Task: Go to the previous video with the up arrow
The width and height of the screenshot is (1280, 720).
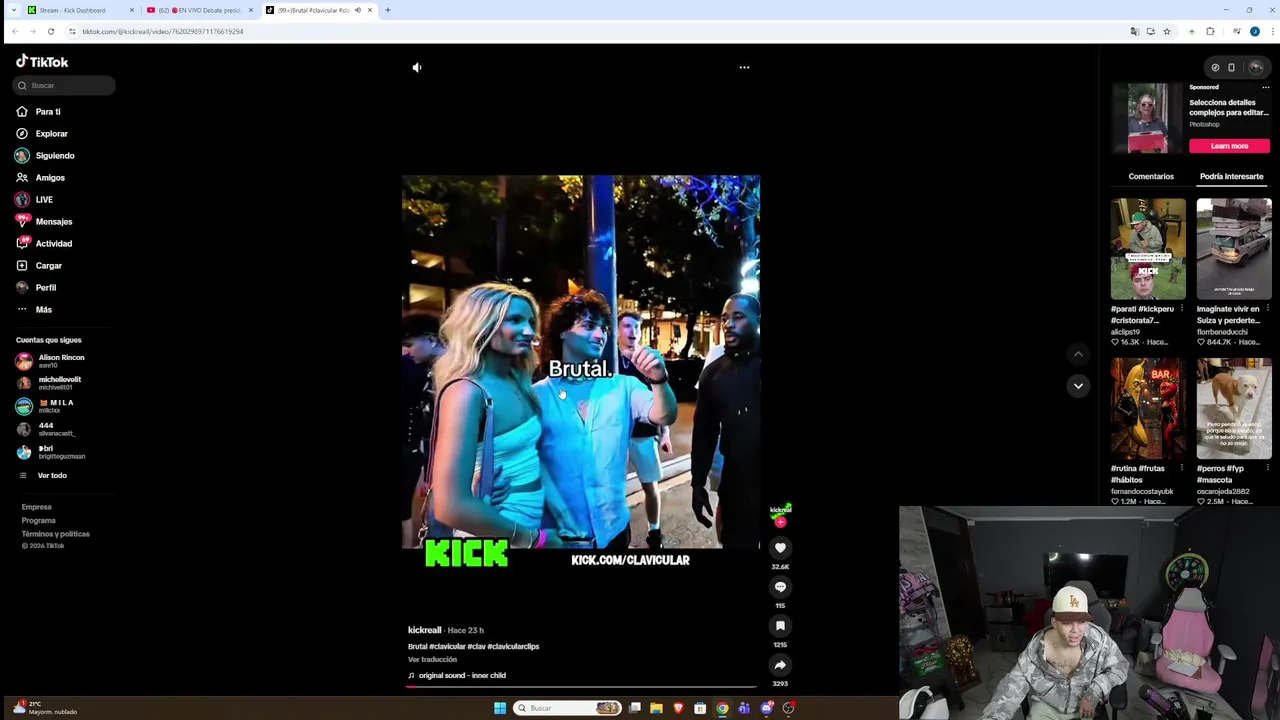Action: [1078, 354]
